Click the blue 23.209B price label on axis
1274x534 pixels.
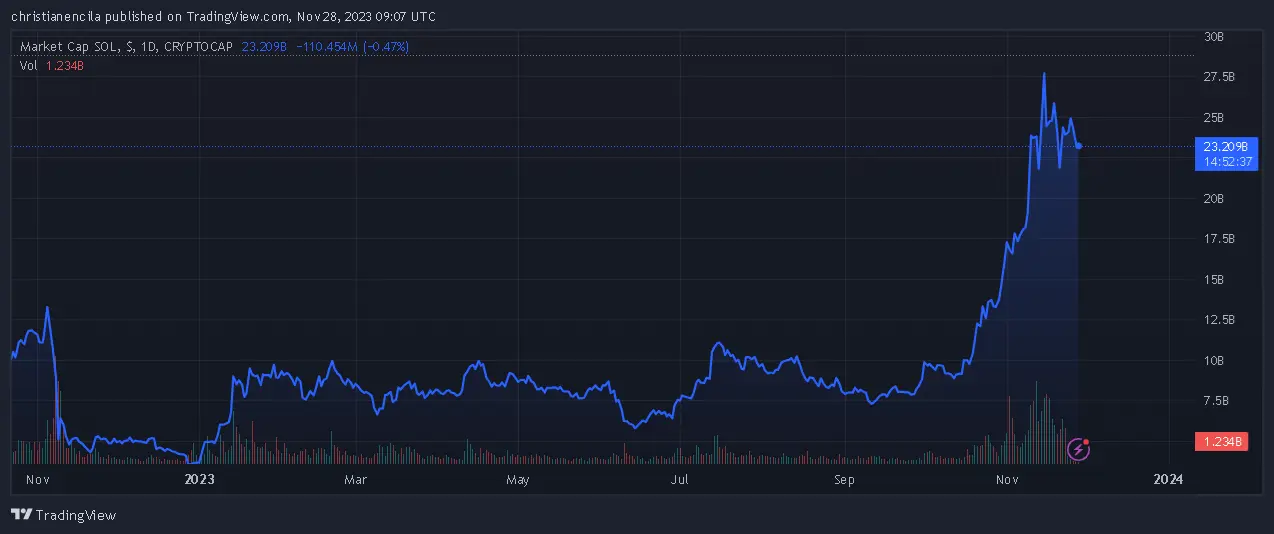tap(1224, 146)
